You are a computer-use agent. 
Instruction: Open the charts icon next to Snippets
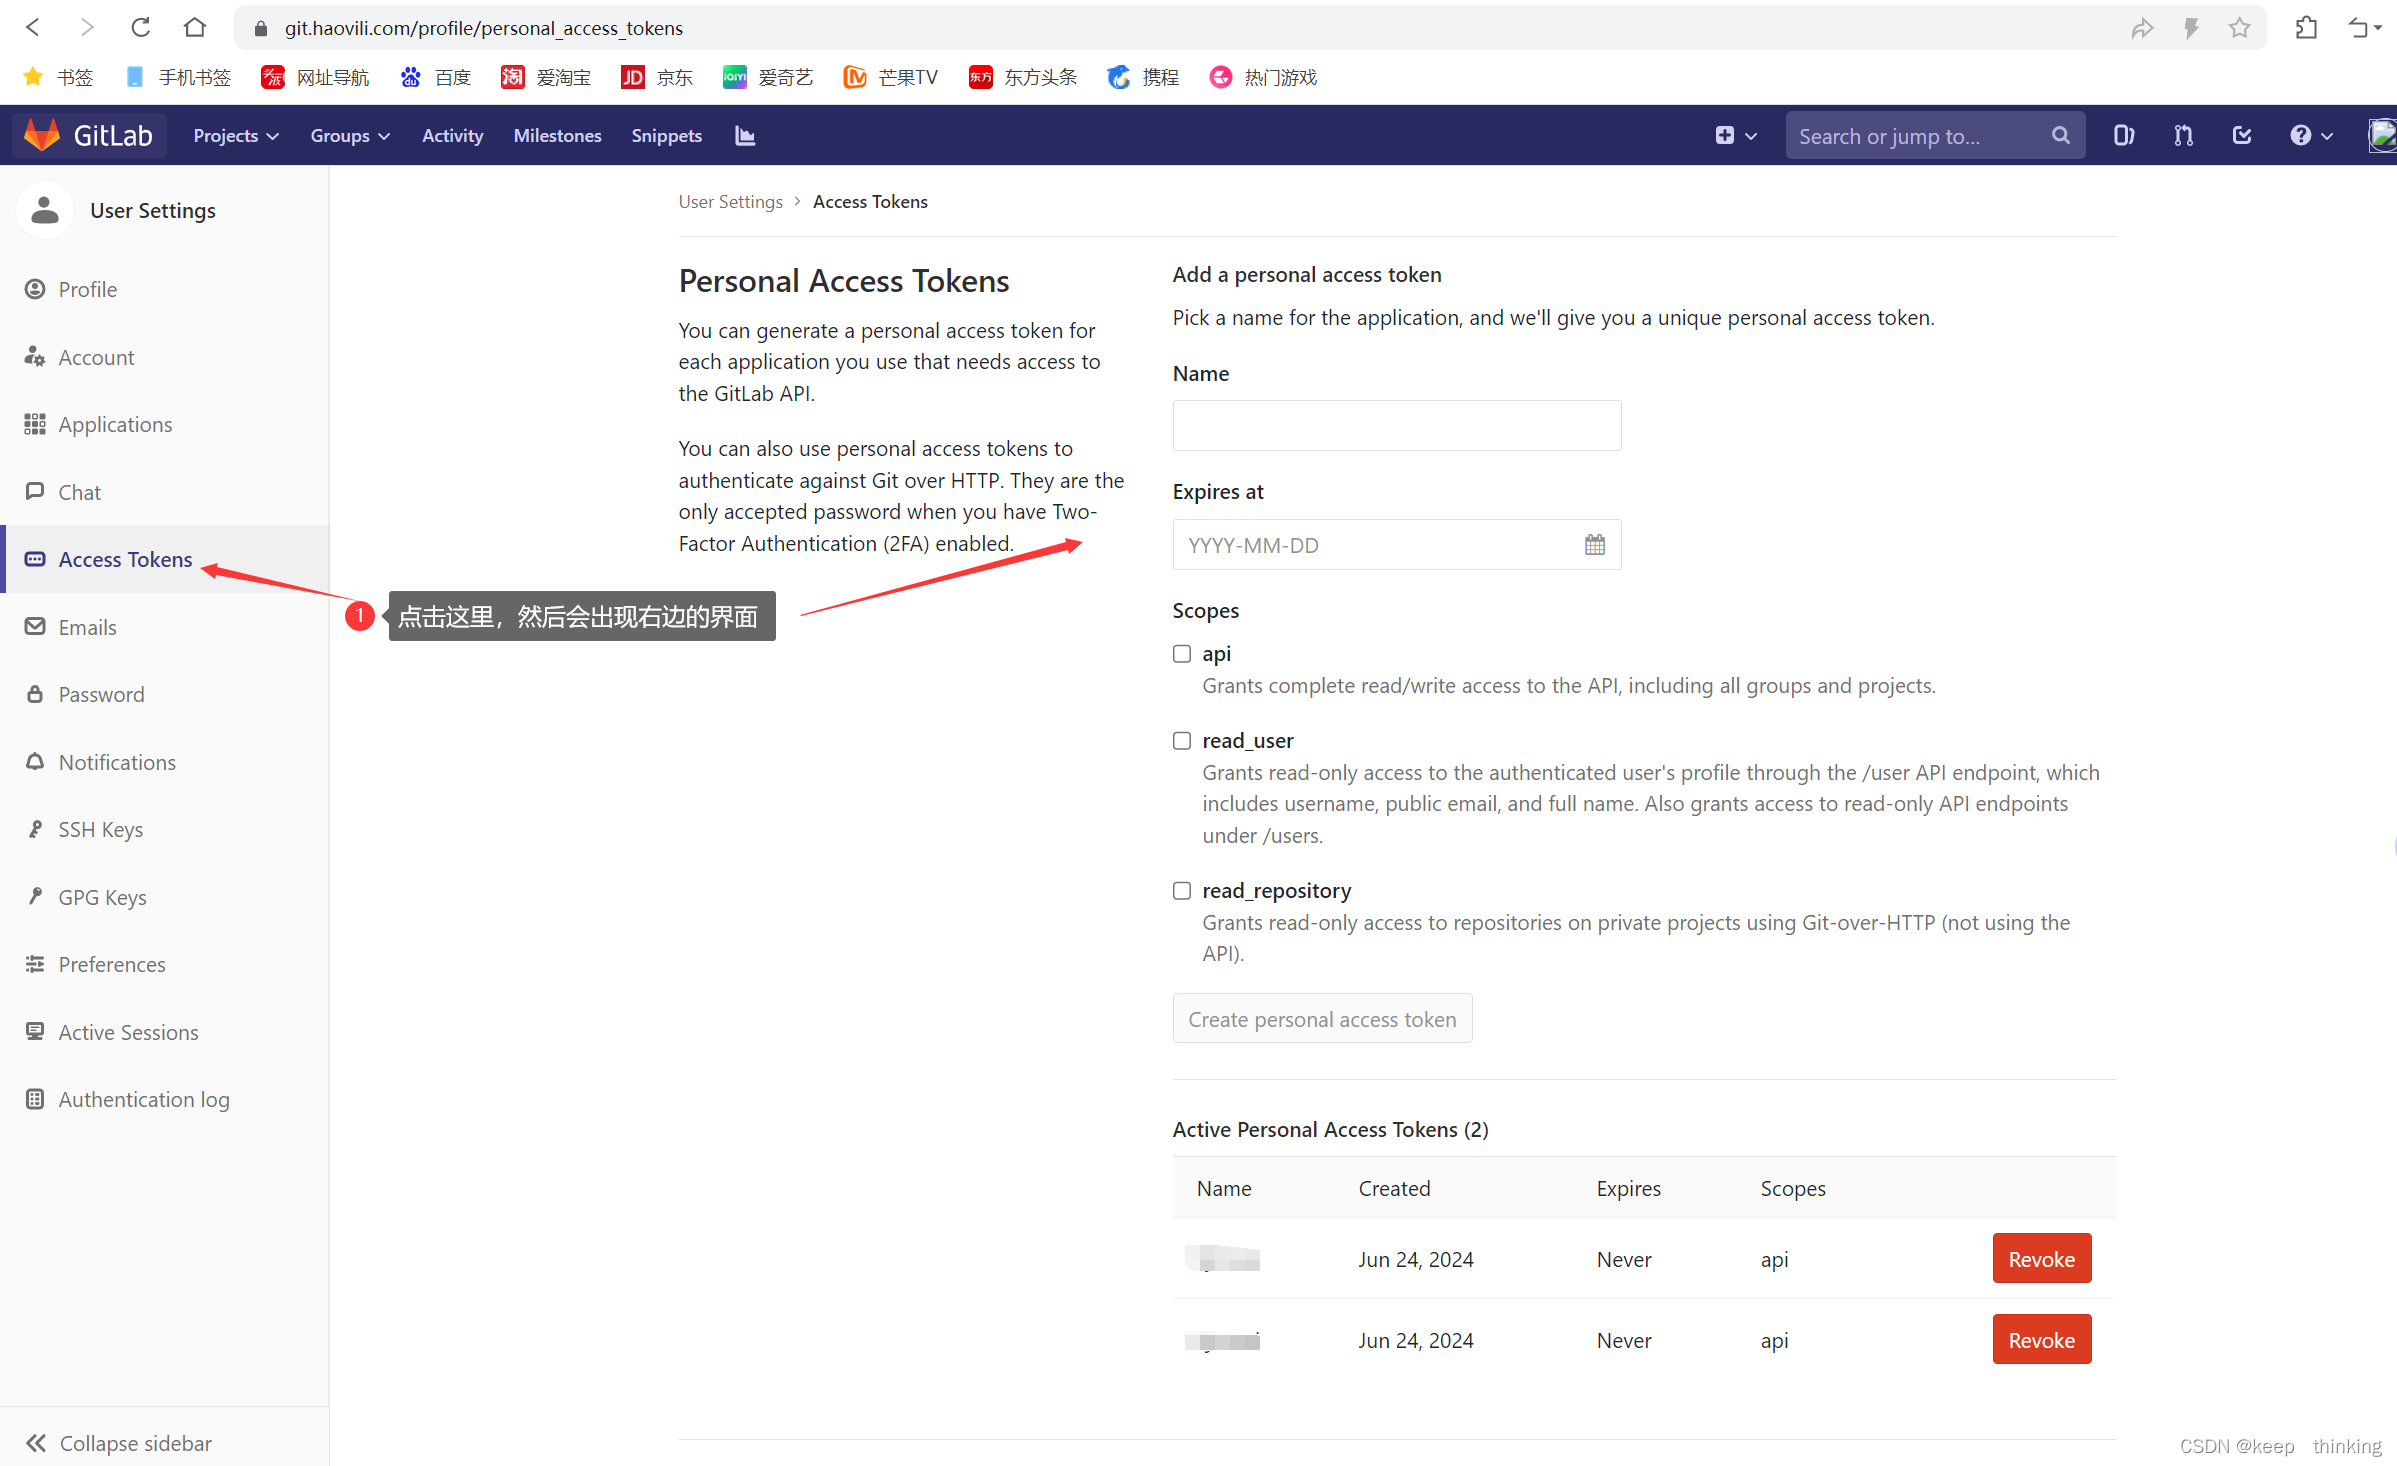coord(744,135)
